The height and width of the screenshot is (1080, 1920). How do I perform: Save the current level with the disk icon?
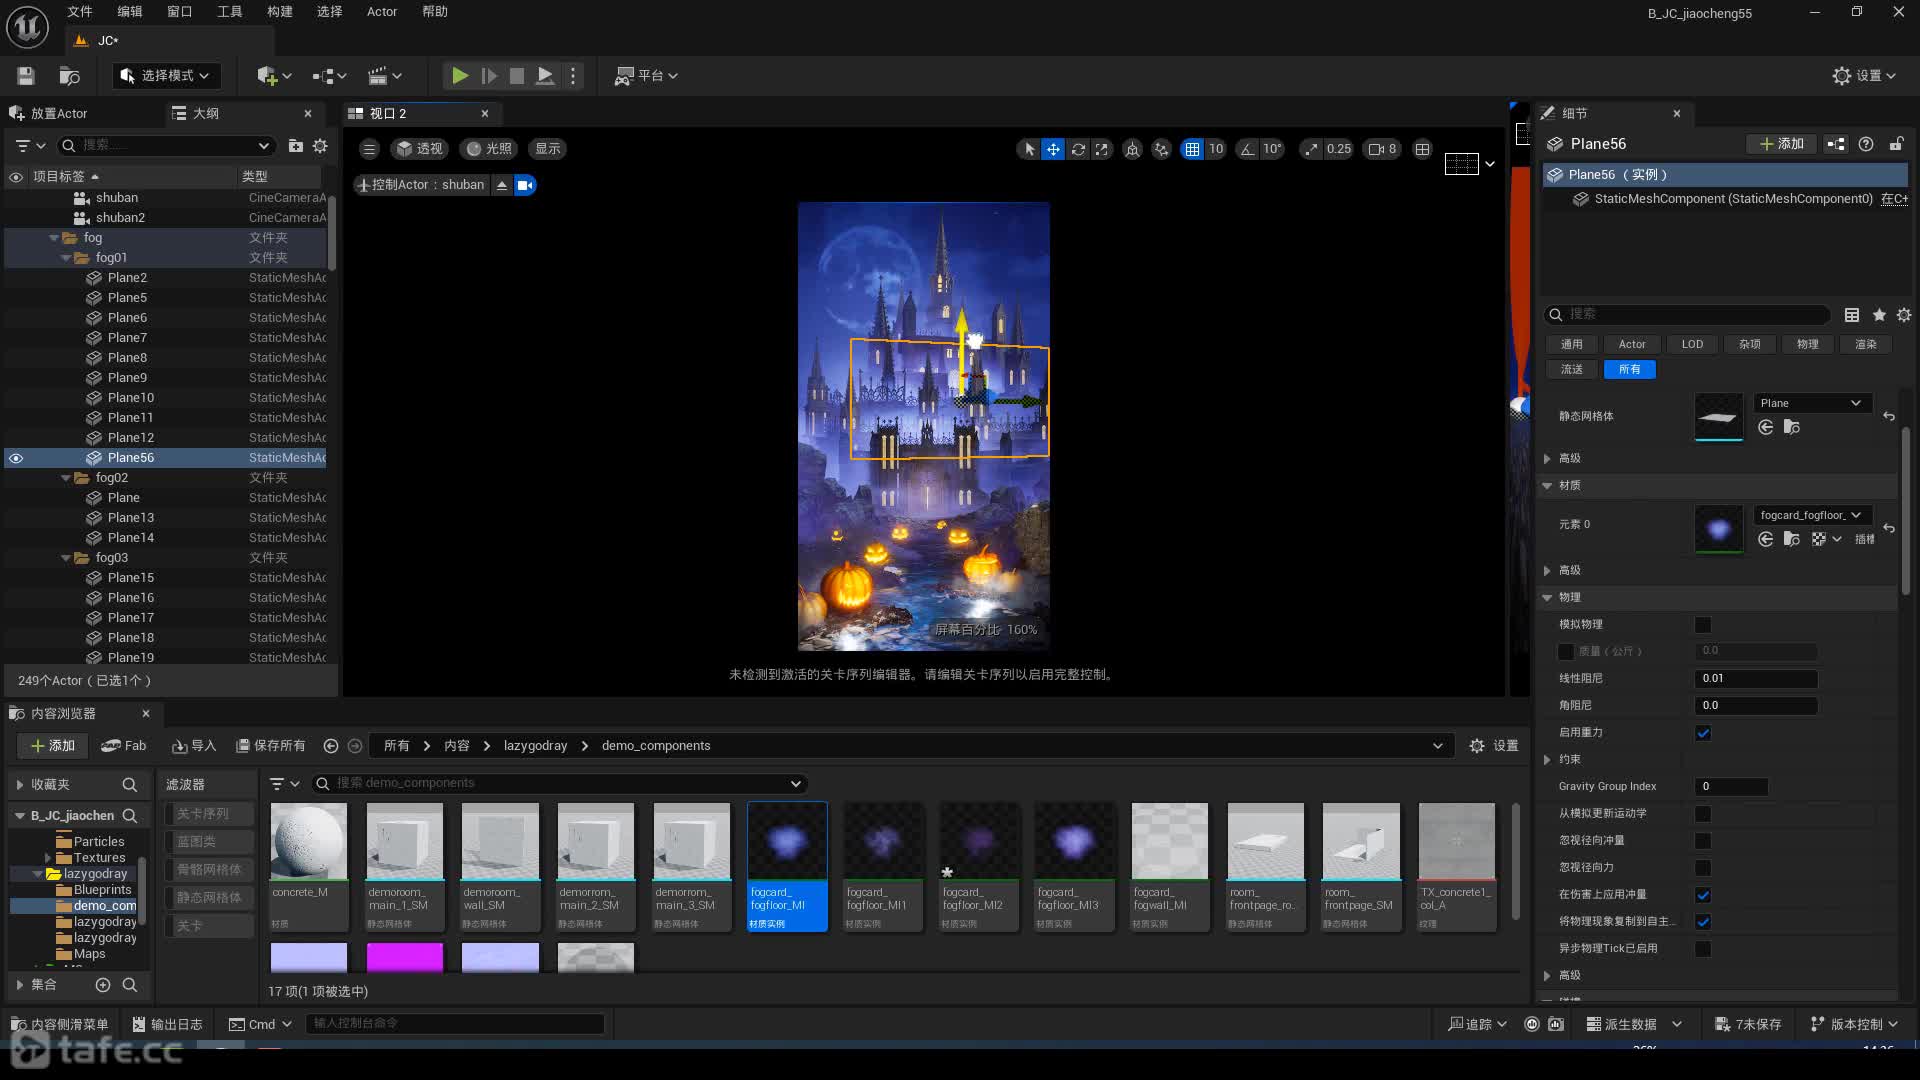[x=26, y=75]
